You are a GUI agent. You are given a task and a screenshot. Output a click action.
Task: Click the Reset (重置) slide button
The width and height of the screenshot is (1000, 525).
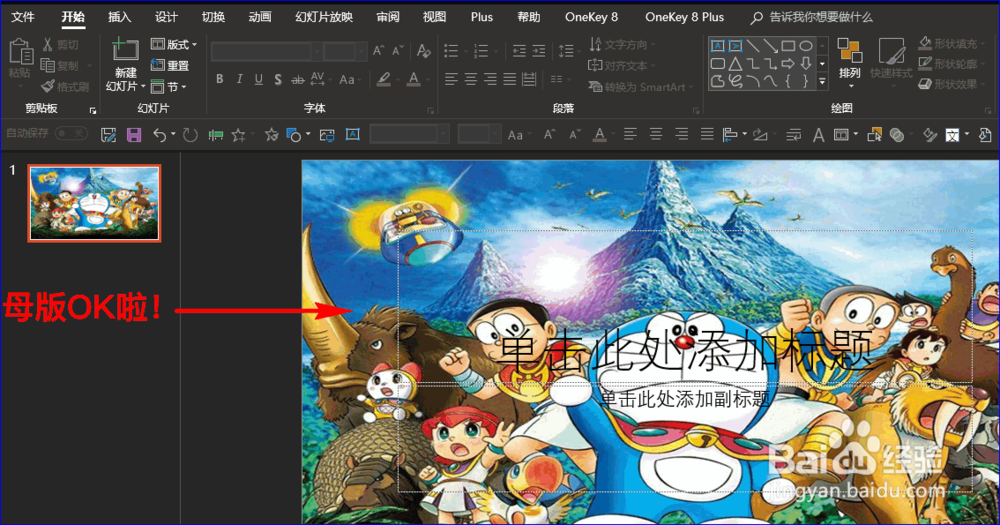click(170, 65)
